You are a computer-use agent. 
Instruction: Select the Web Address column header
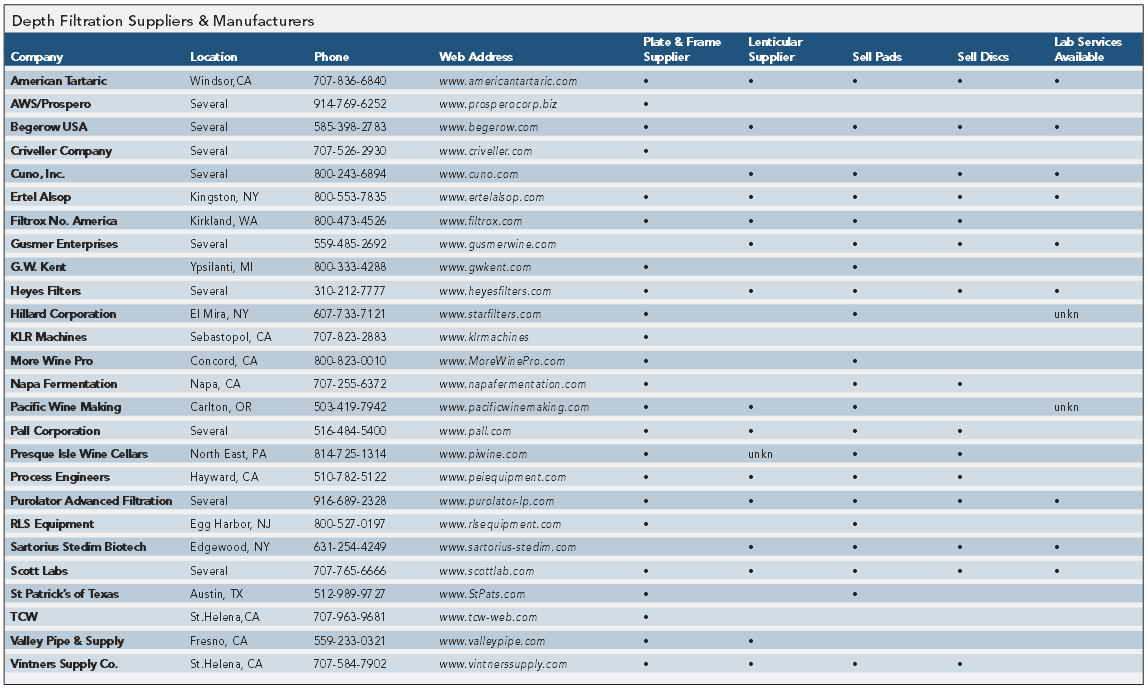(x=476, y=57)
